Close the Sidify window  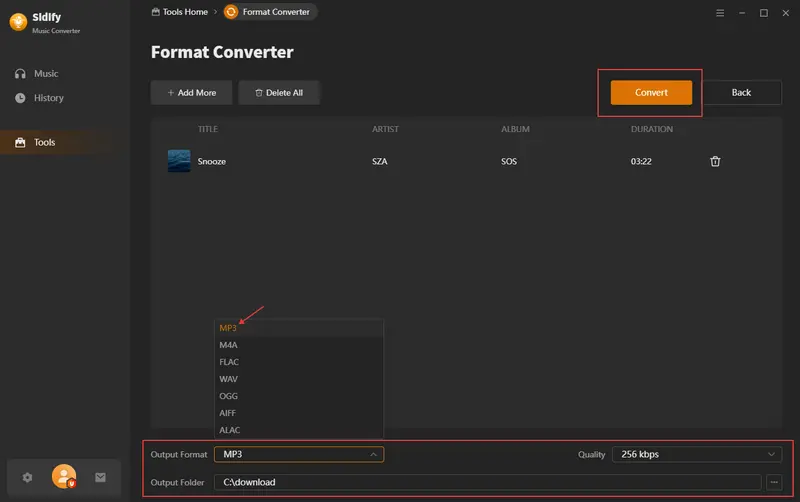[x=786, y=13]
